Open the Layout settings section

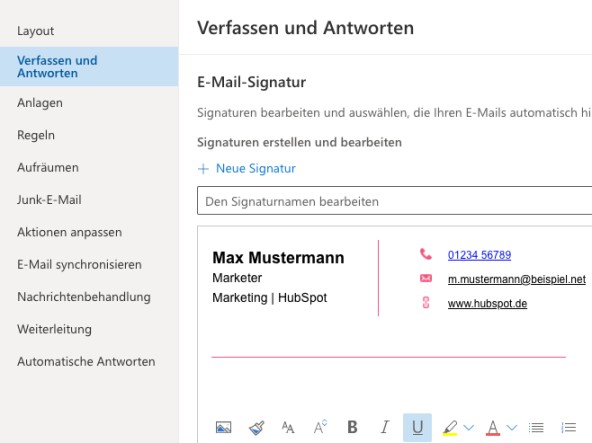pos(35,31)
